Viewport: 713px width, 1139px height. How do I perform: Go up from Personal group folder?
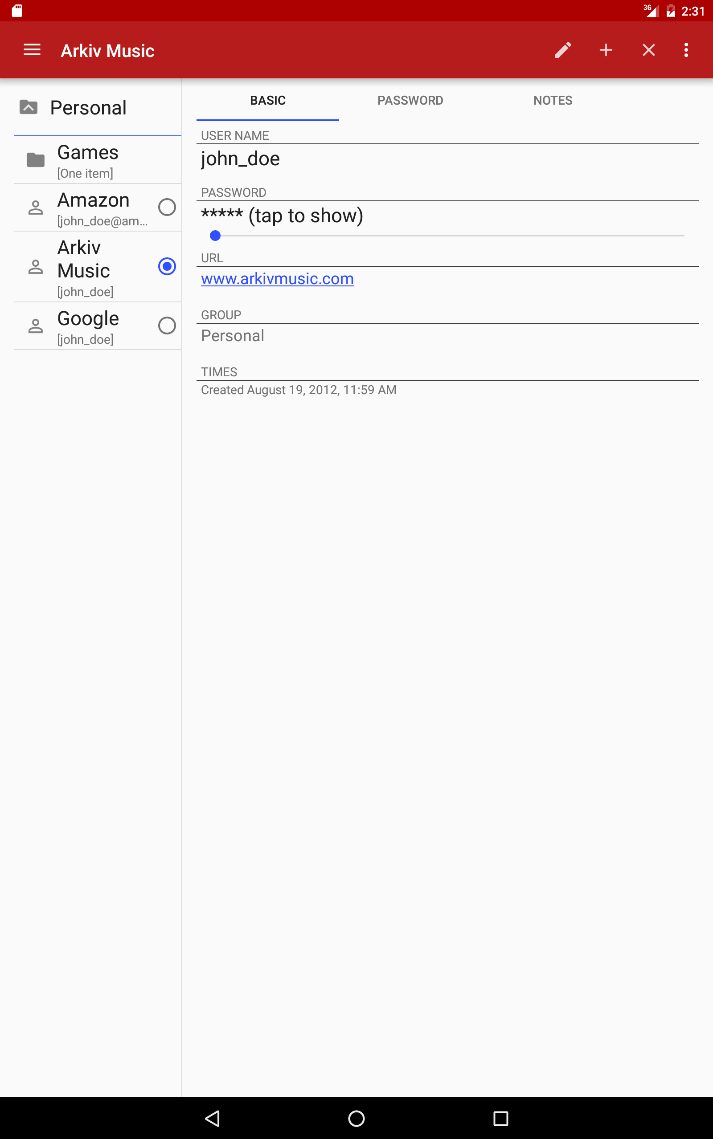pos(28,108)
